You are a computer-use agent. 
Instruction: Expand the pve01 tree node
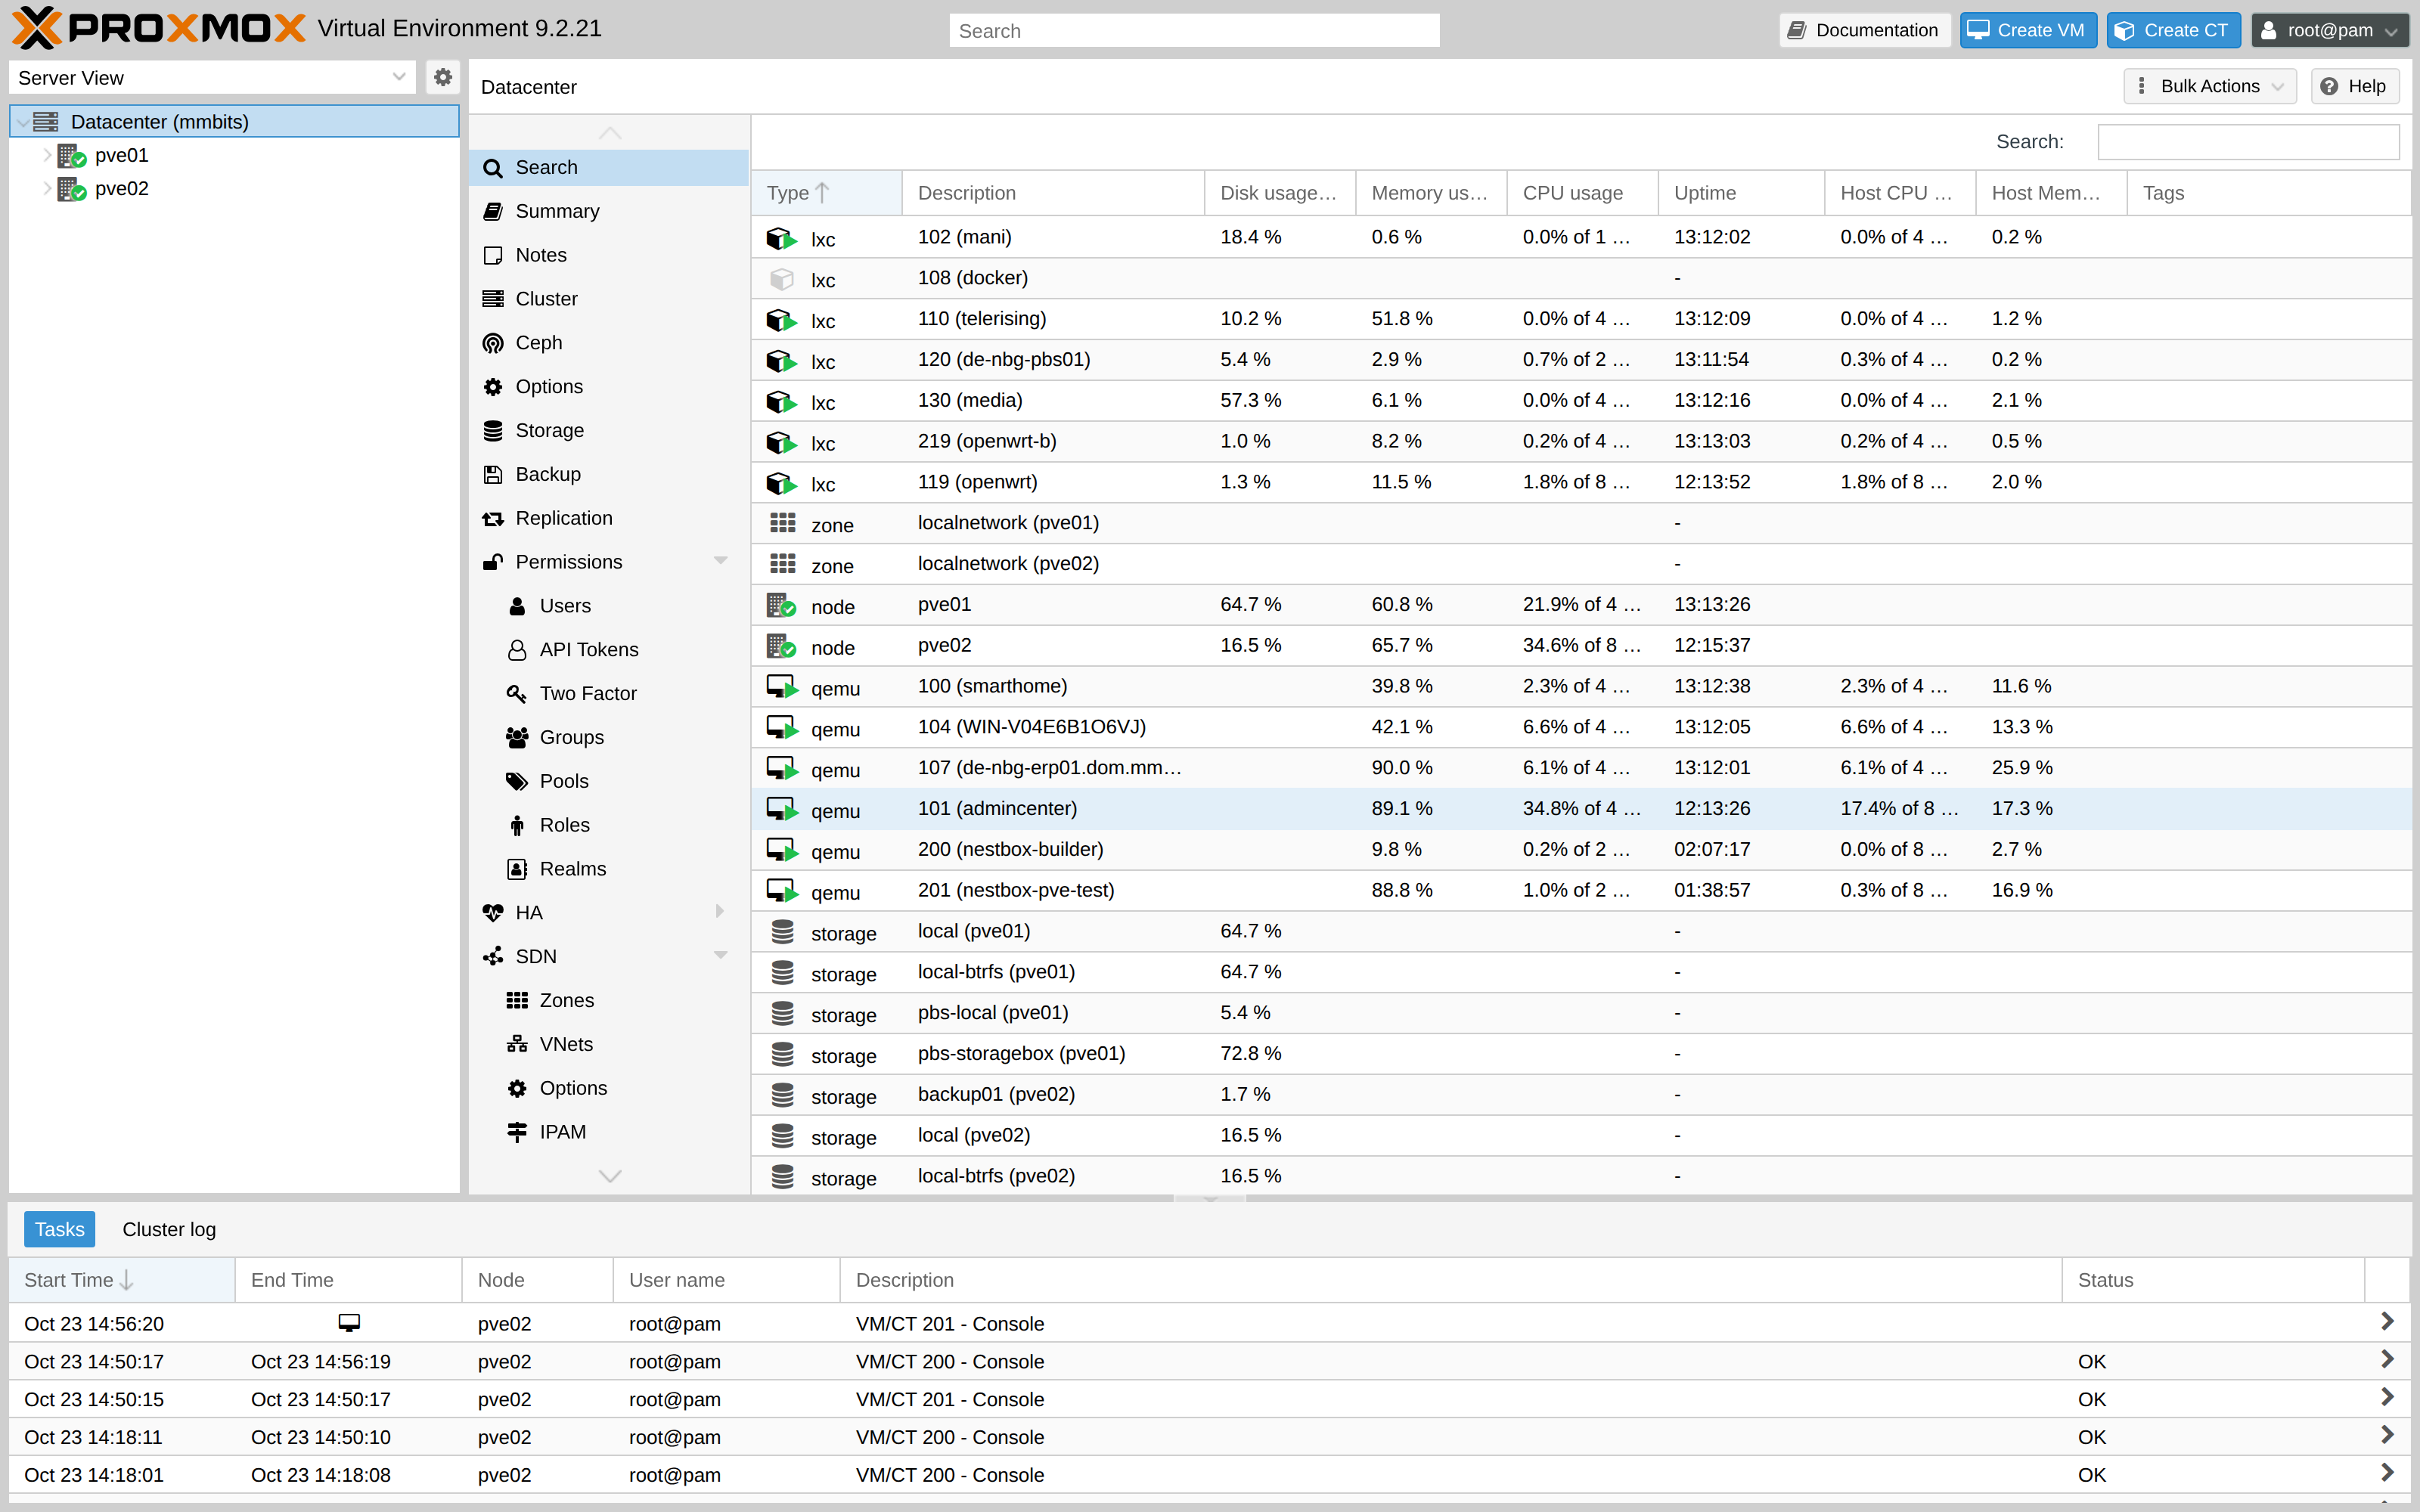tap(46, 155)
